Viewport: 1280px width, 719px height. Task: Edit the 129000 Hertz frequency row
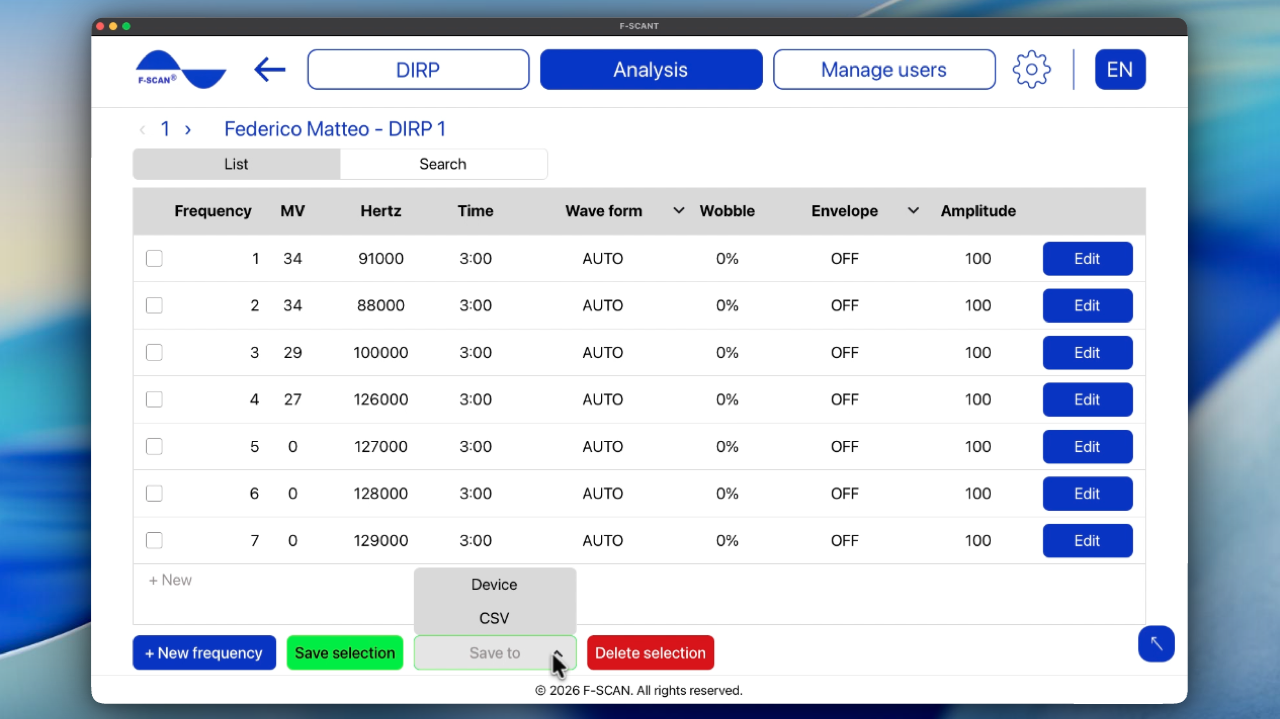point(1087,540)
